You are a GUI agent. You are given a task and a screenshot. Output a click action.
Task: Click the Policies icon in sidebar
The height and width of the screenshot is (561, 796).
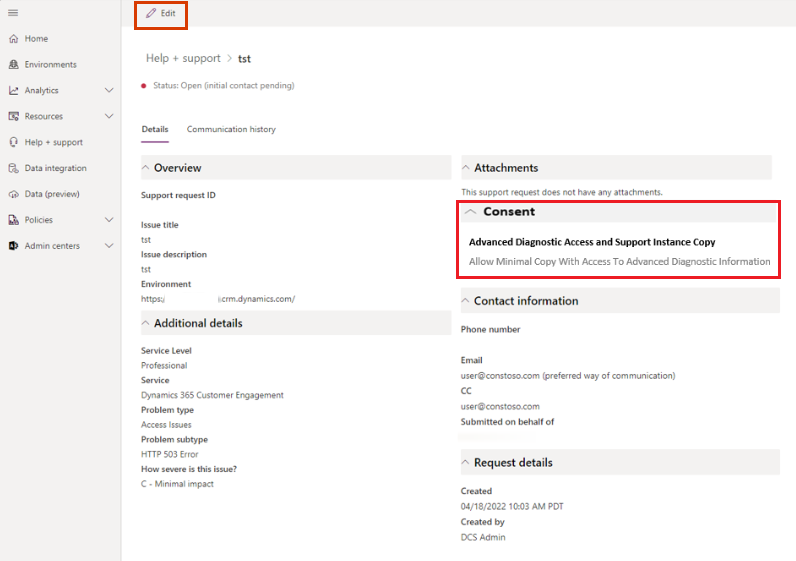tap(14, 220)
